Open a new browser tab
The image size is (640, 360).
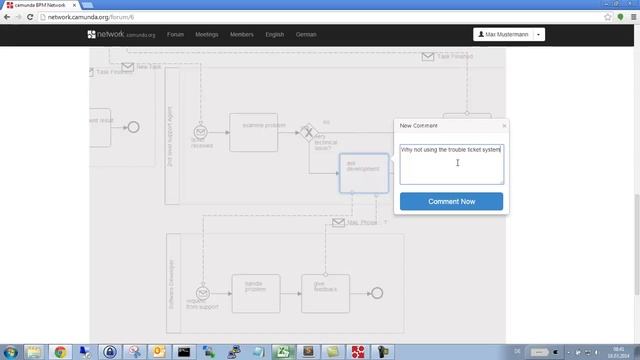(x=87, y=5)
